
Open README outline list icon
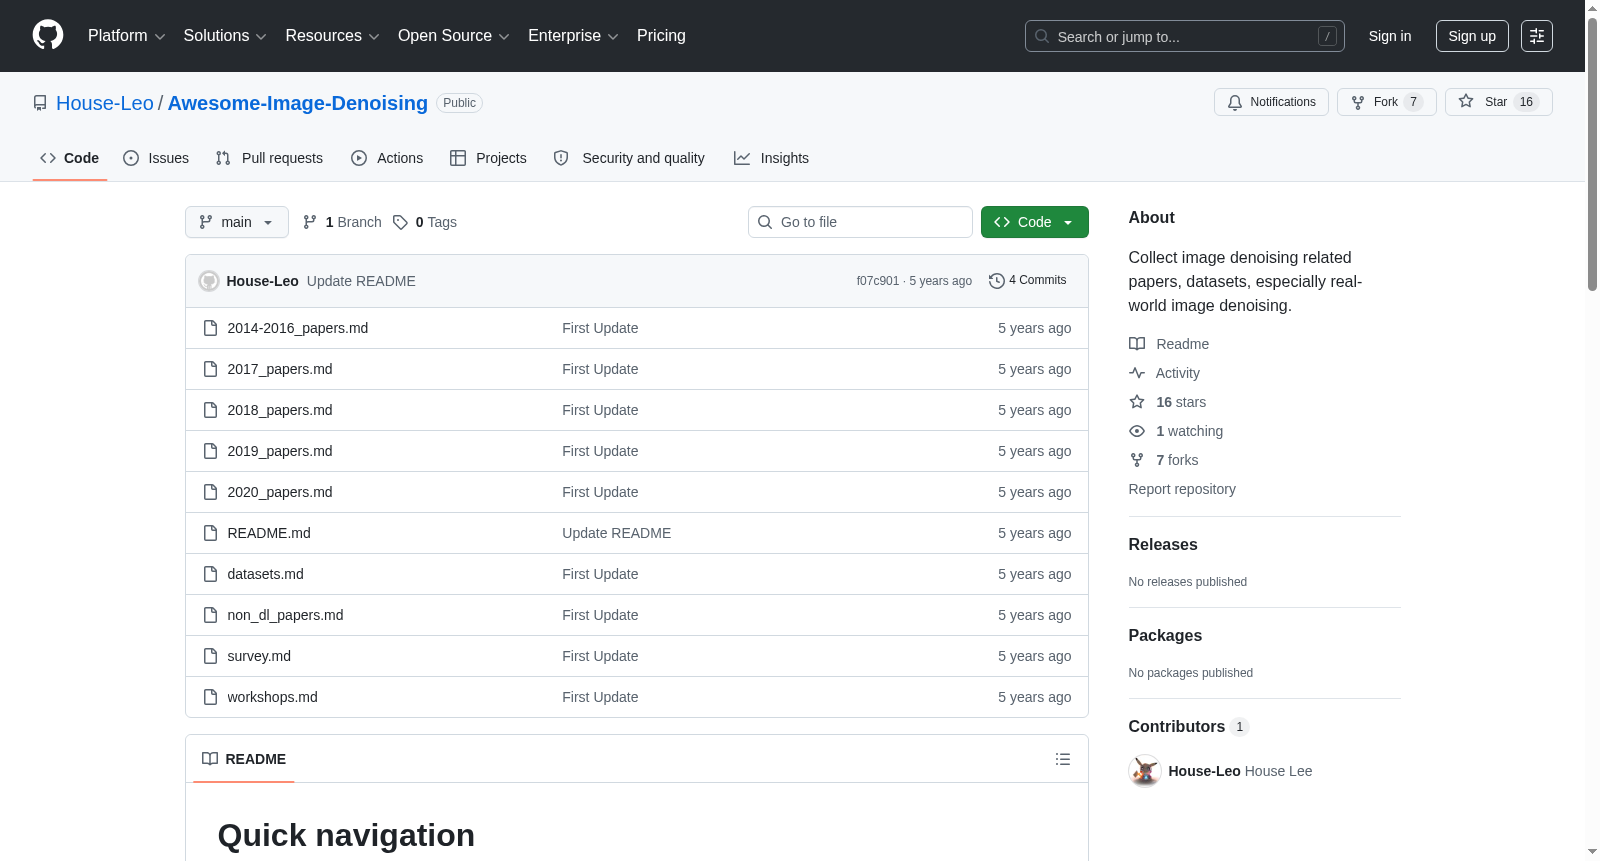[1063, 759]
